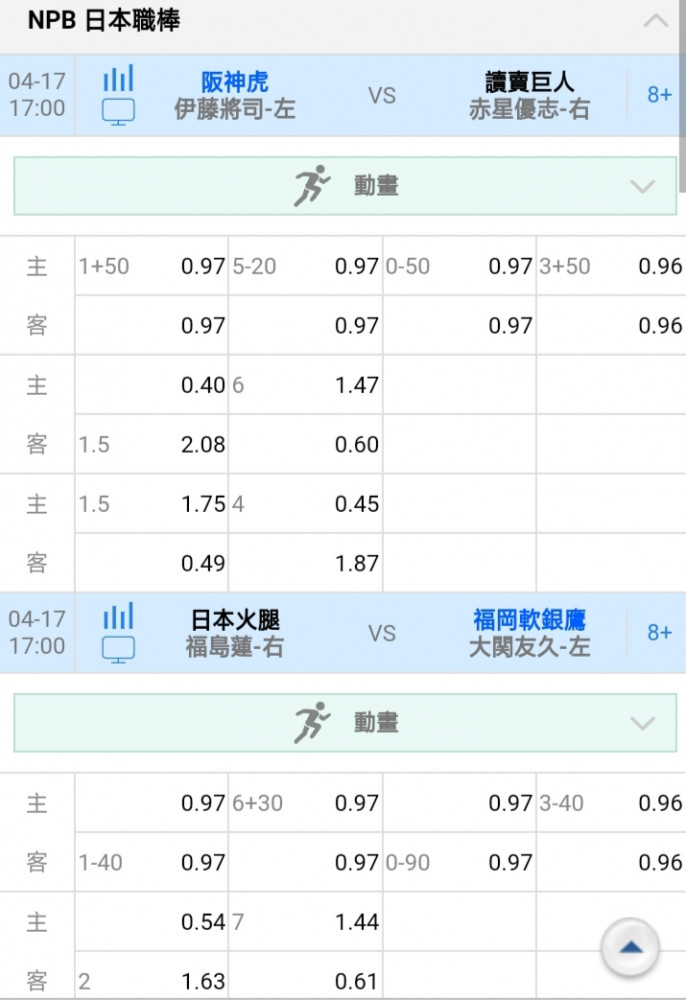The width and height of the screenshot is (686, 1000).
Task: Select home 1+50 handicap odds 0.97
Action: tap(152, 266)
